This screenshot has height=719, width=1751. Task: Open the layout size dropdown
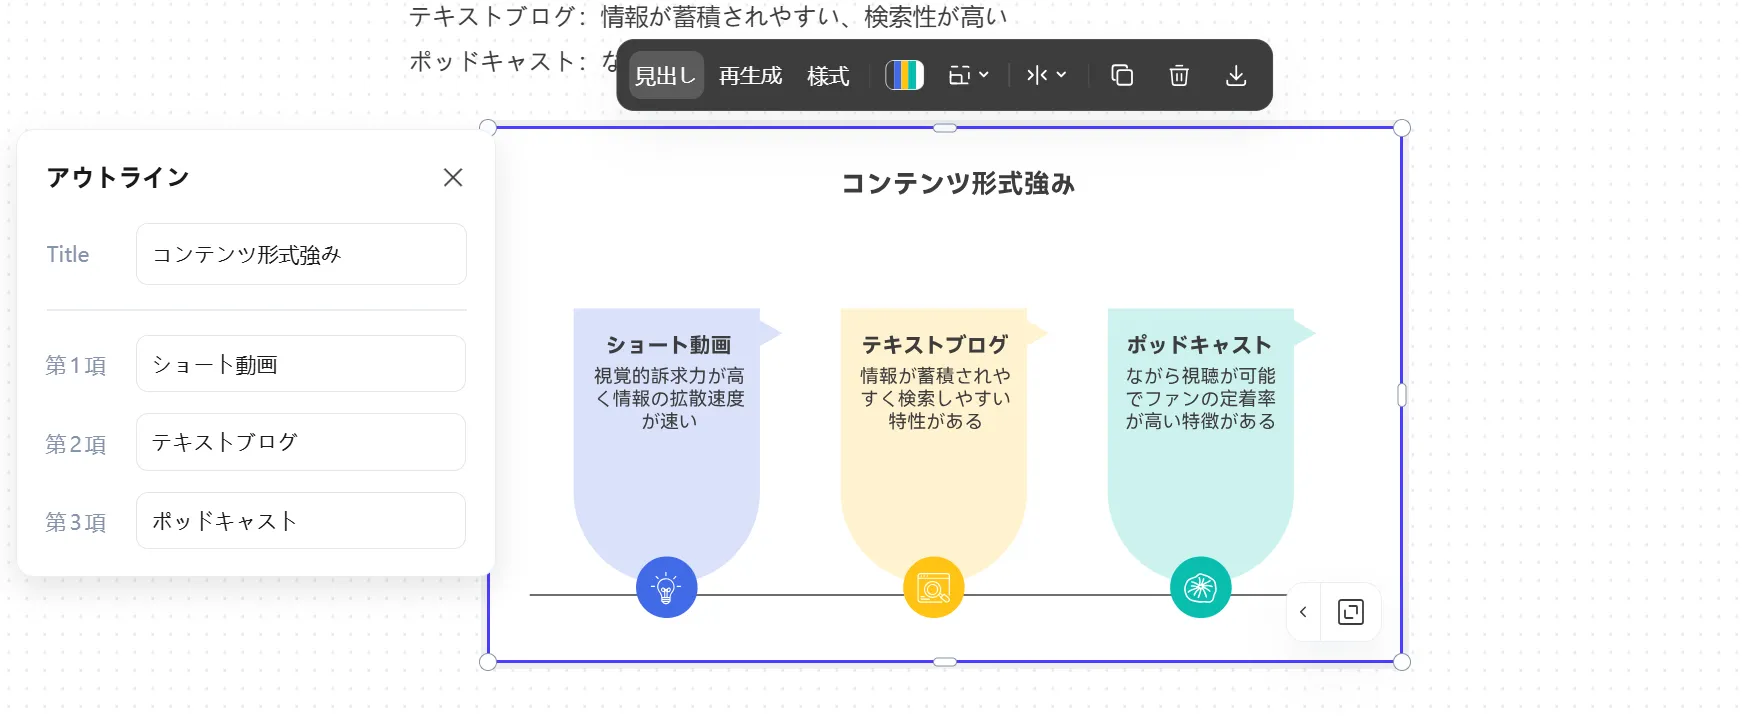coord(968,75)
